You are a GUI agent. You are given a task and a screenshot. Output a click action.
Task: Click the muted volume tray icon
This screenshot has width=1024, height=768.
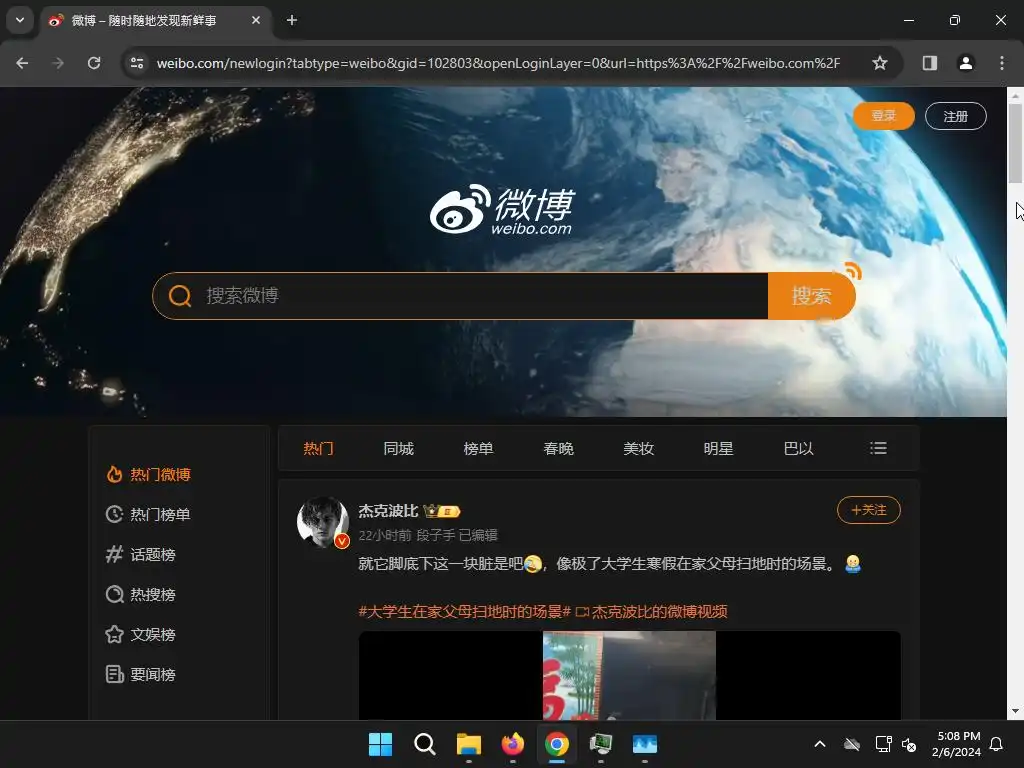point(908,744)
